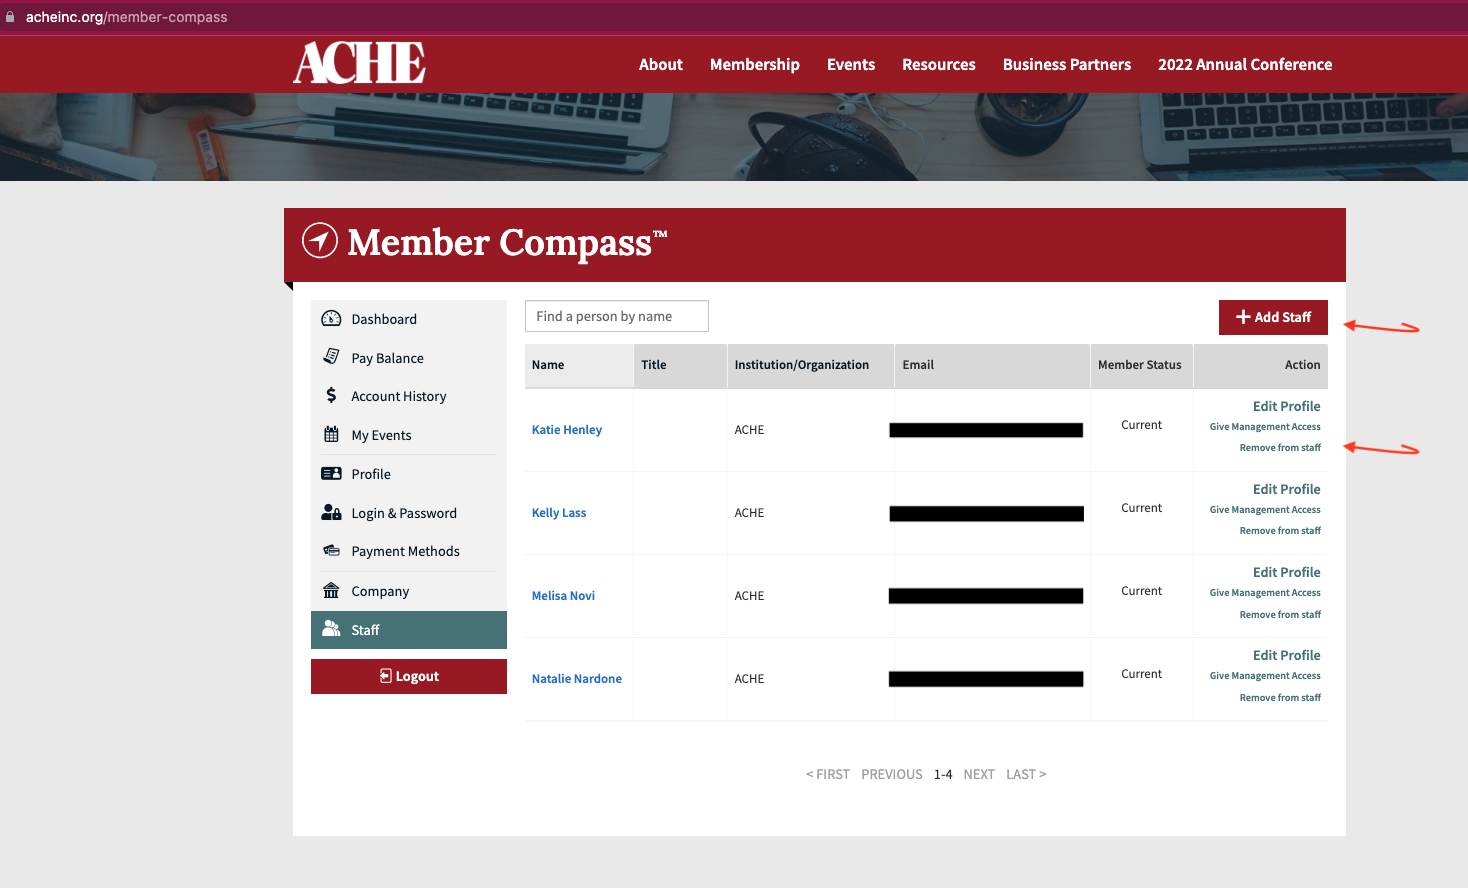Click Katie Henley's Current member status
This screenshot has width=1468, height=888.
tap(1142, 425)
